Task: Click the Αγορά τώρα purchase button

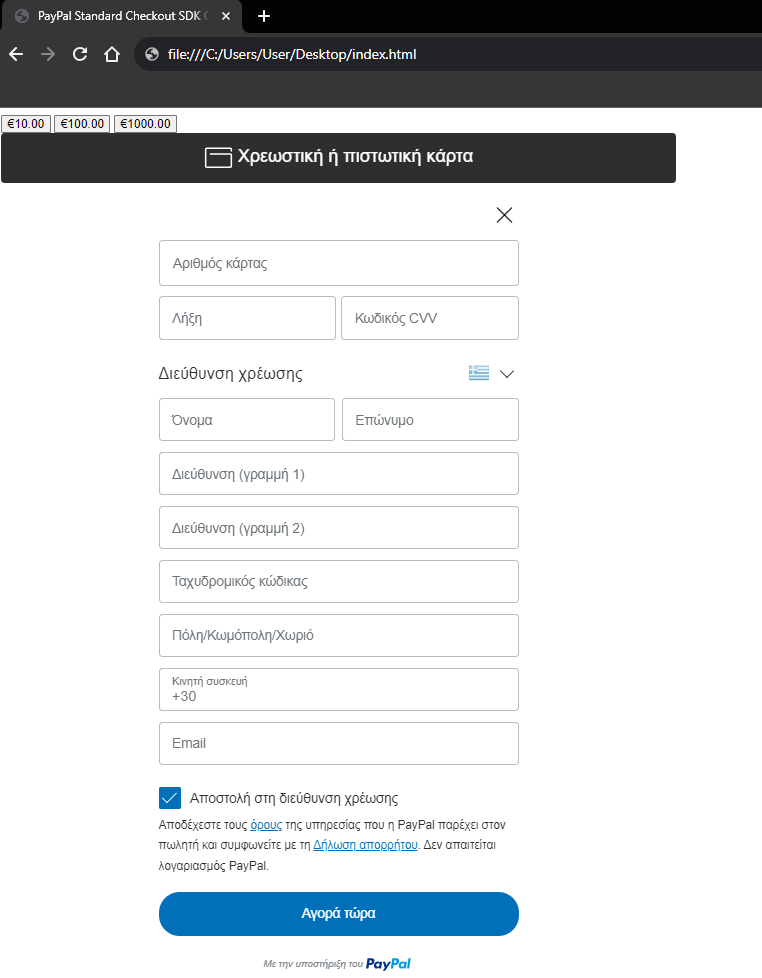Action: pos(338,913)
